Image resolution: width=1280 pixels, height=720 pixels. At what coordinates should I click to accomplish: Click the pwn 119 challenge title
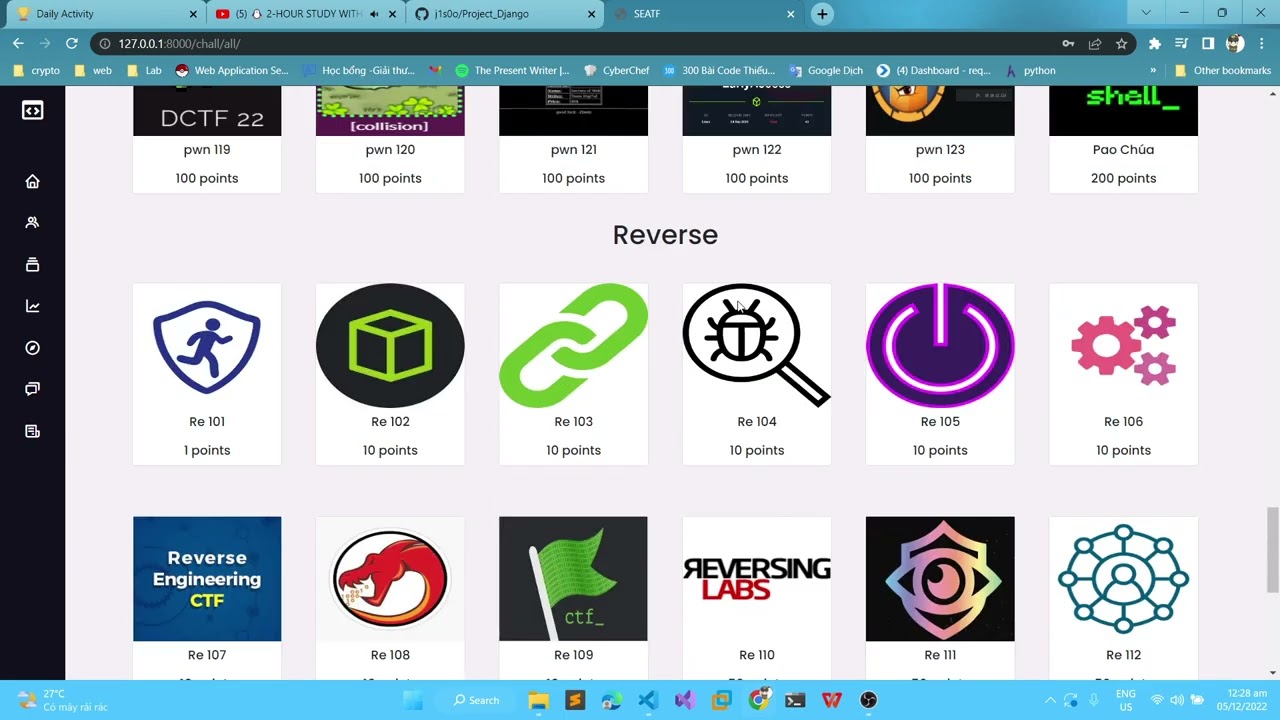click(x=207, y=150)
